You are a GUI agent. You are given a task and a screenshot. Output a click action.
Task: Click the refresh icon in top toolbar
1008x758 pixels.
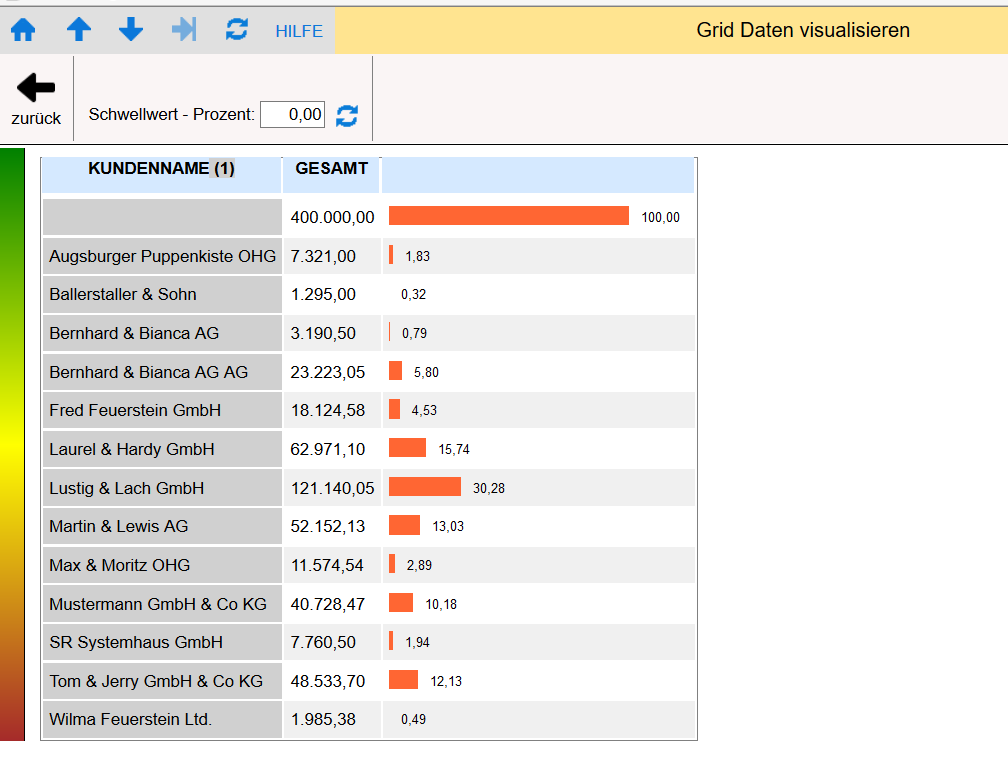coord(237,30)
